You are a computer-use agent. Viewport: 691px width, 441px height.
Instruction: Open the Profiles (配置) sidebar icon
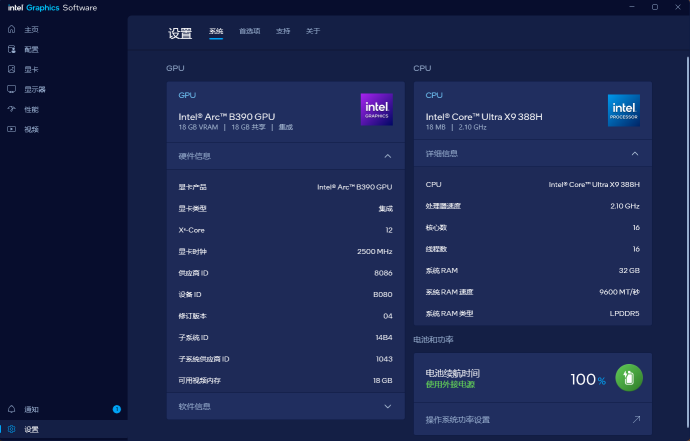click(12, 49)
